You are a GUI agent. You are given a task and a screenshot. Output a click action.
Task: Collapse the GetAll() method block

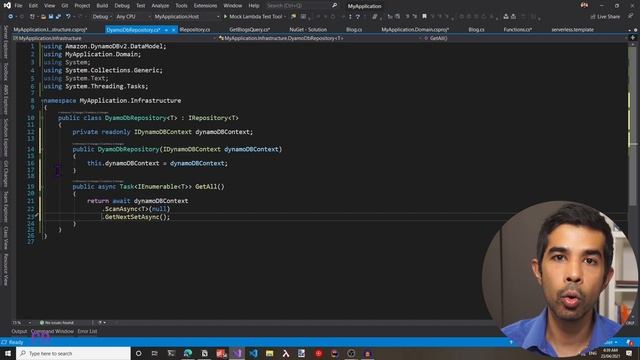(42, 187)
